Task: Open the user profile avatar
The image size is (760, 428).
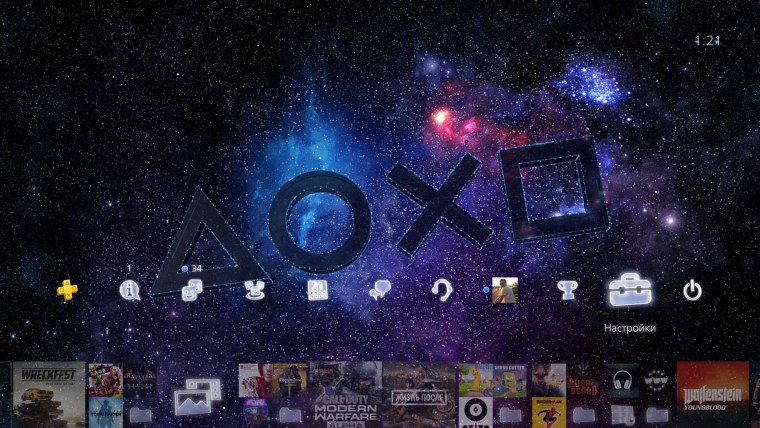Action: click(x=505, y=290)
